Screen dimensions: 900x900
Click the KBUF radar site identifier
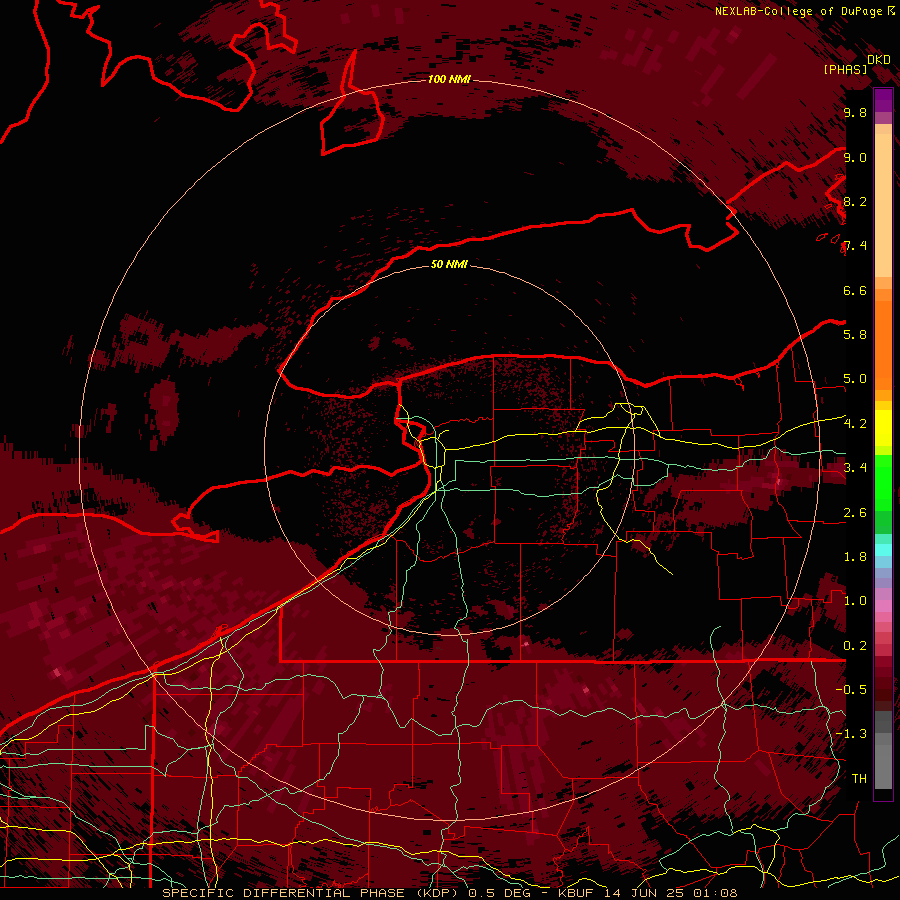[575, 893]
